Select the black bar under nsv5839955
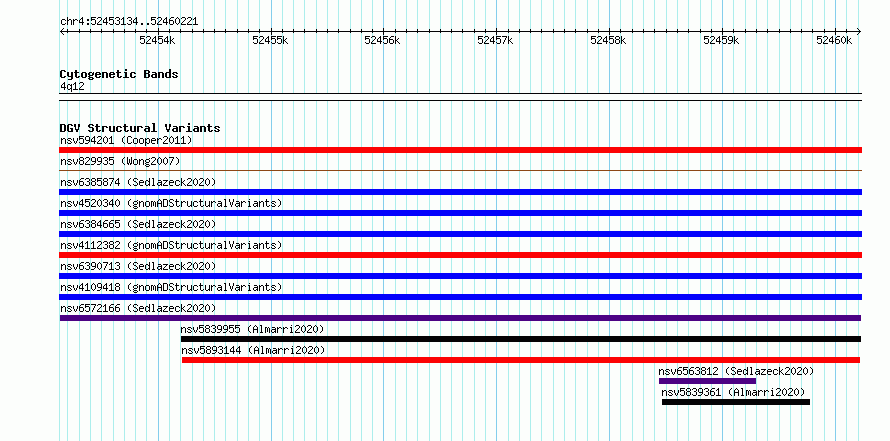This screenshot has width=890, height=441. pos(520,339)
